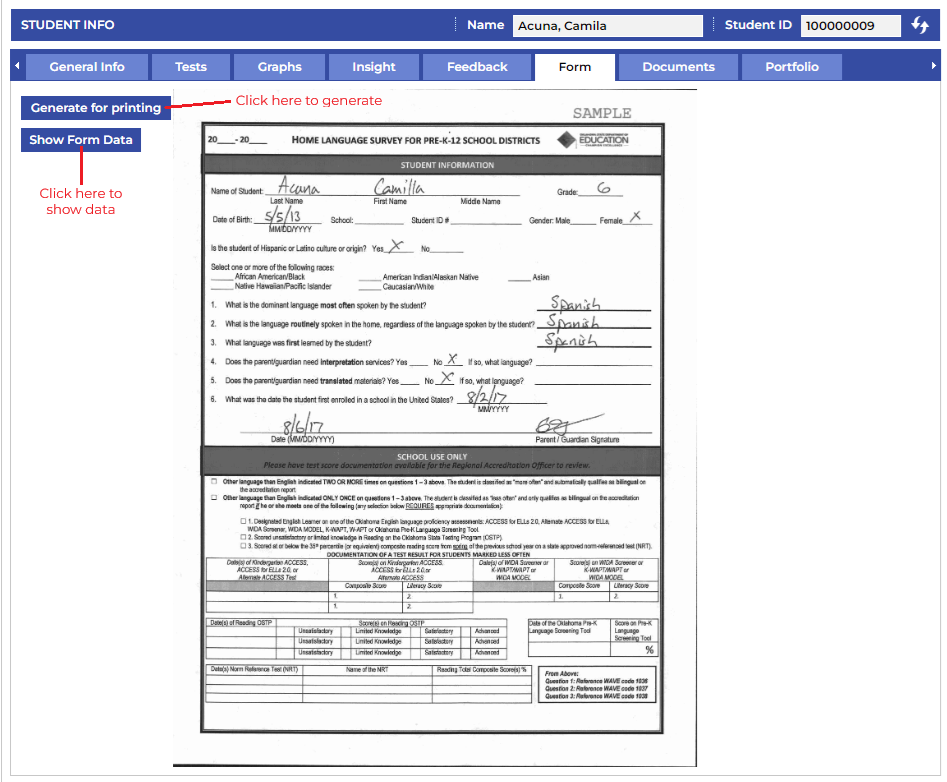
Task: Select the Insight tab
Action: click(x=374, y=67)
